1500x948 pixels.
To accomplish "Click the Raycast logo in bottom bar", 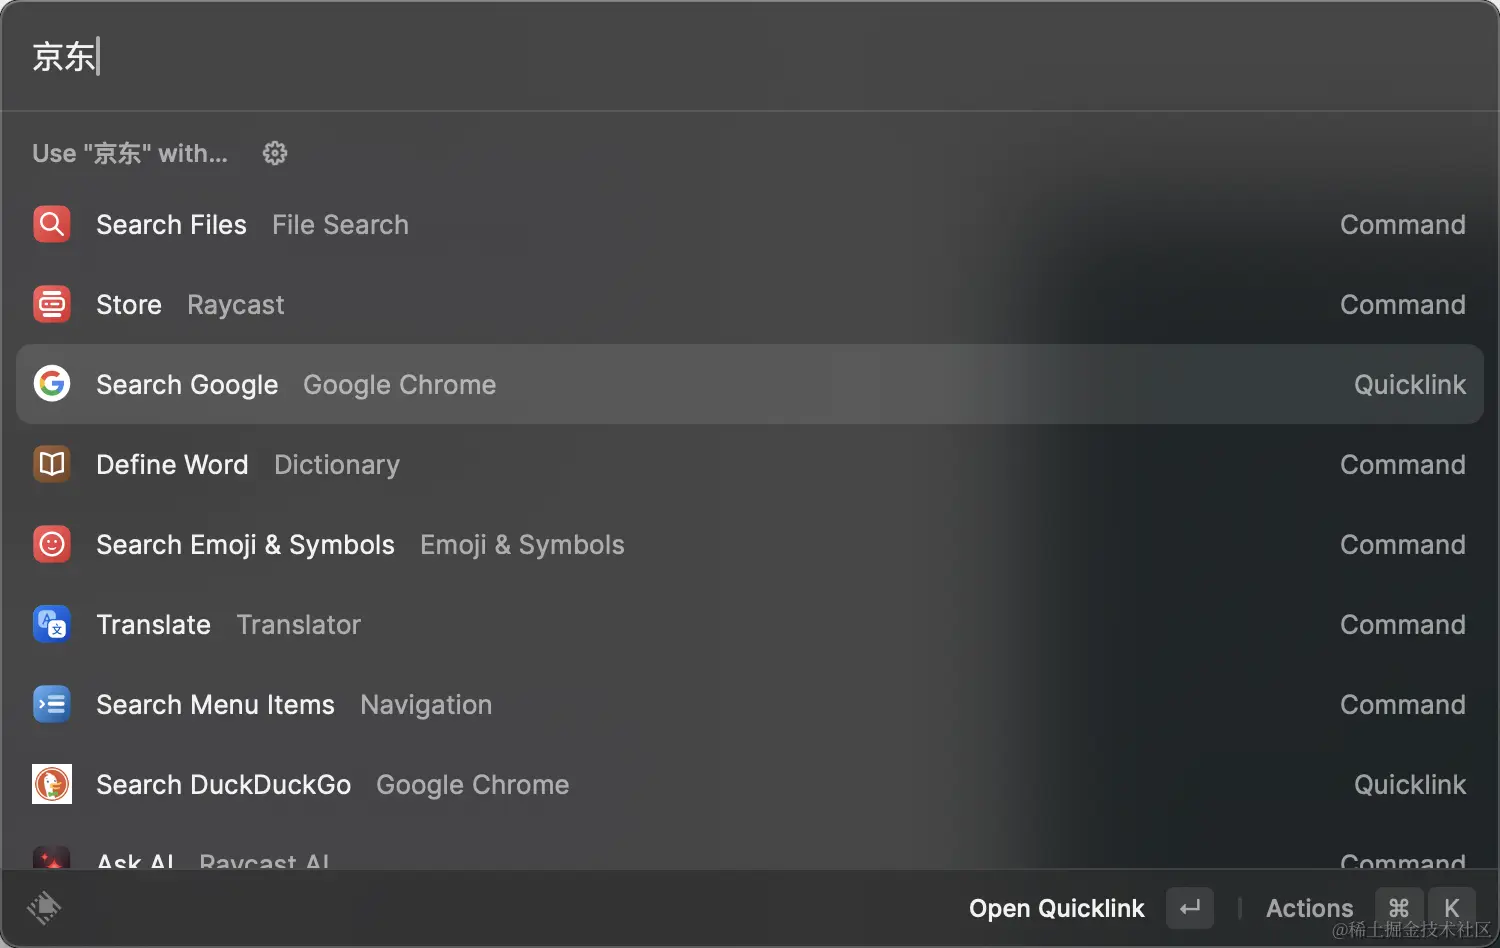I will [44, 908].
